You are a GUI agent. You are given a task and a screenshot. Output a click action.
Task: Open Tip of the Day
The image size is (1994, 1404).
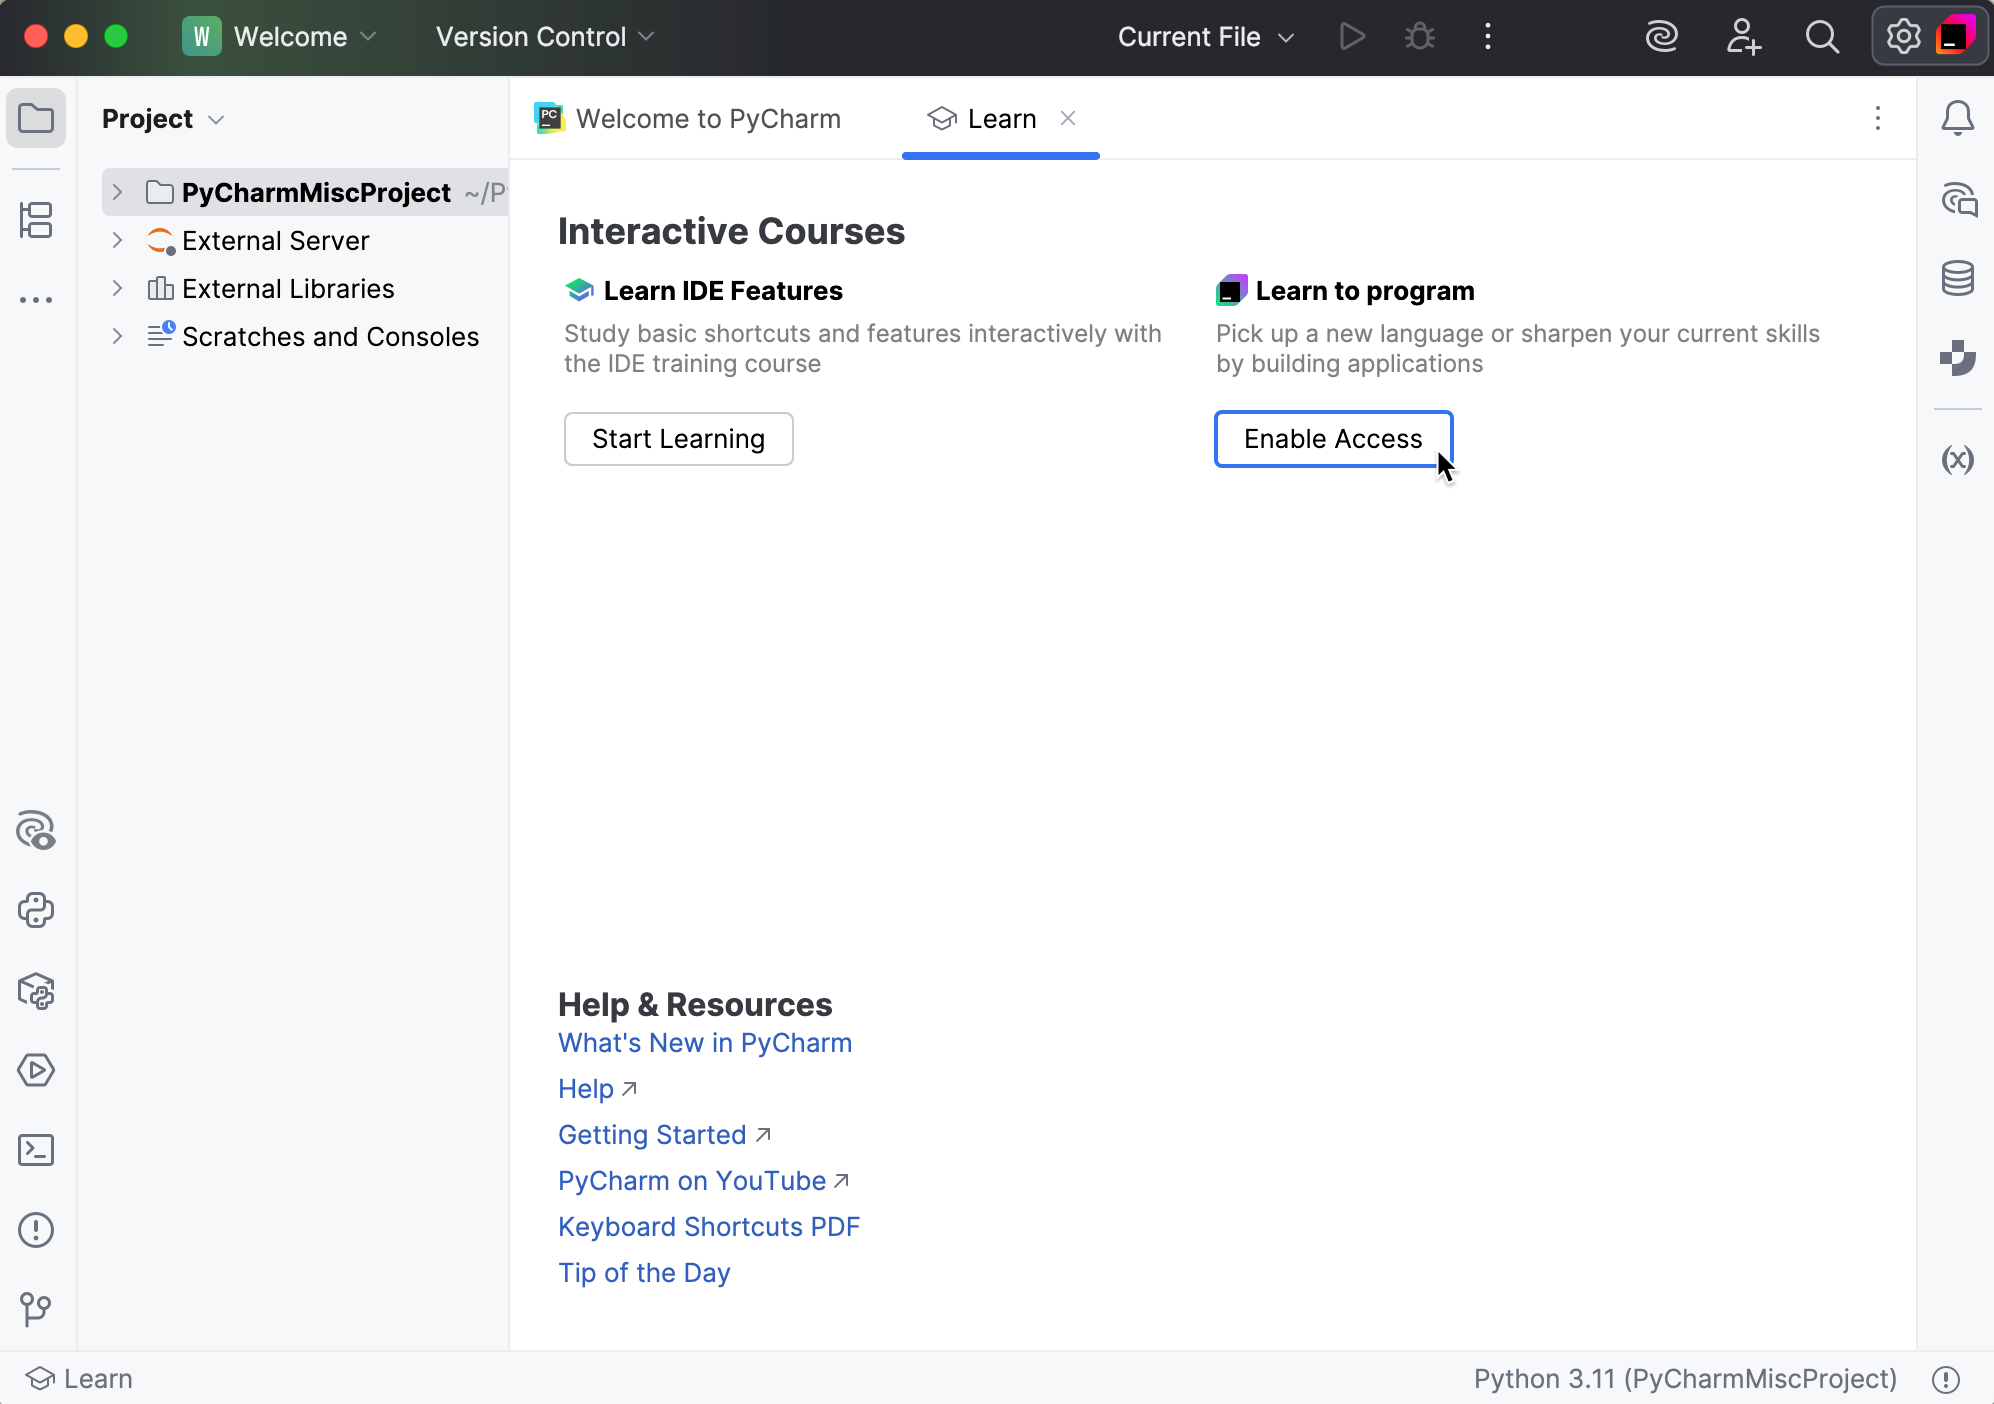(643, 1272)
